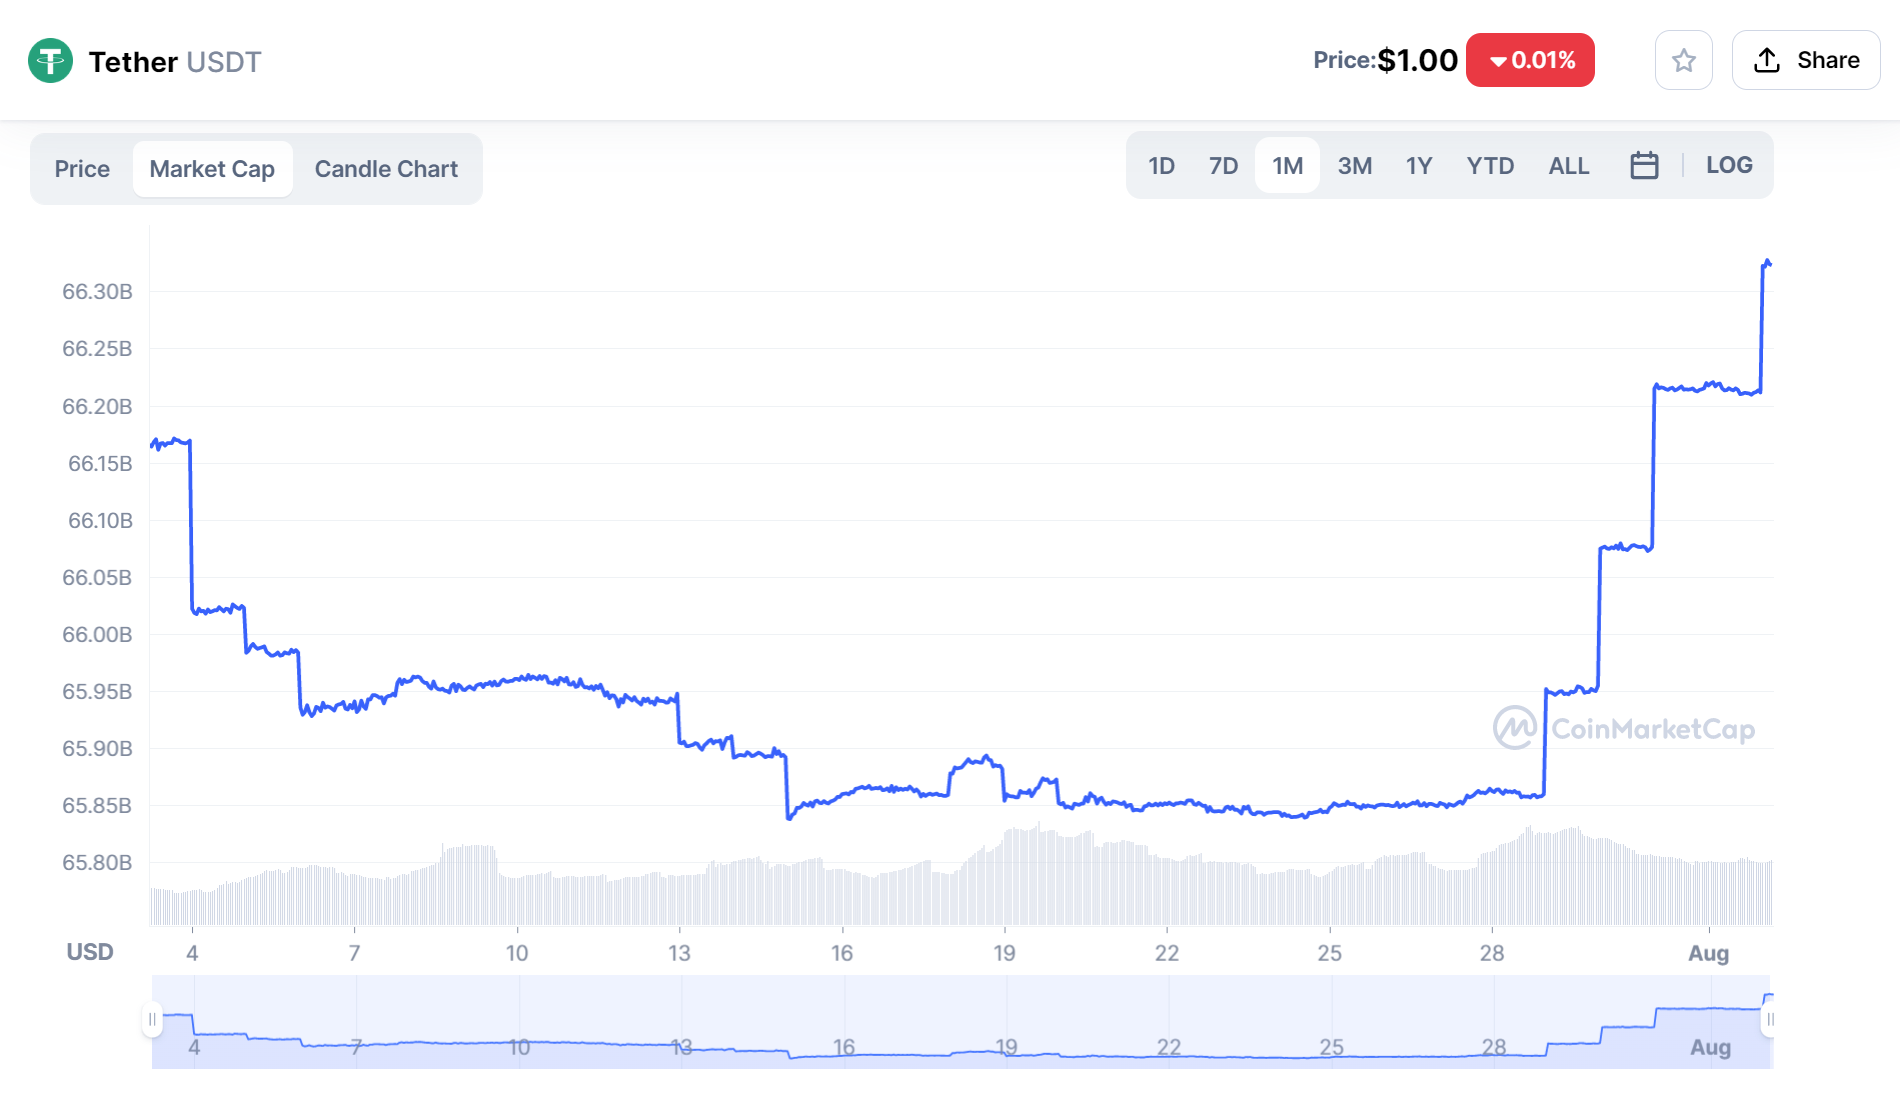This screenshot has height=1110, width=1900.
Task: Switch to the Price tab
Action: [x=82, y=169]
